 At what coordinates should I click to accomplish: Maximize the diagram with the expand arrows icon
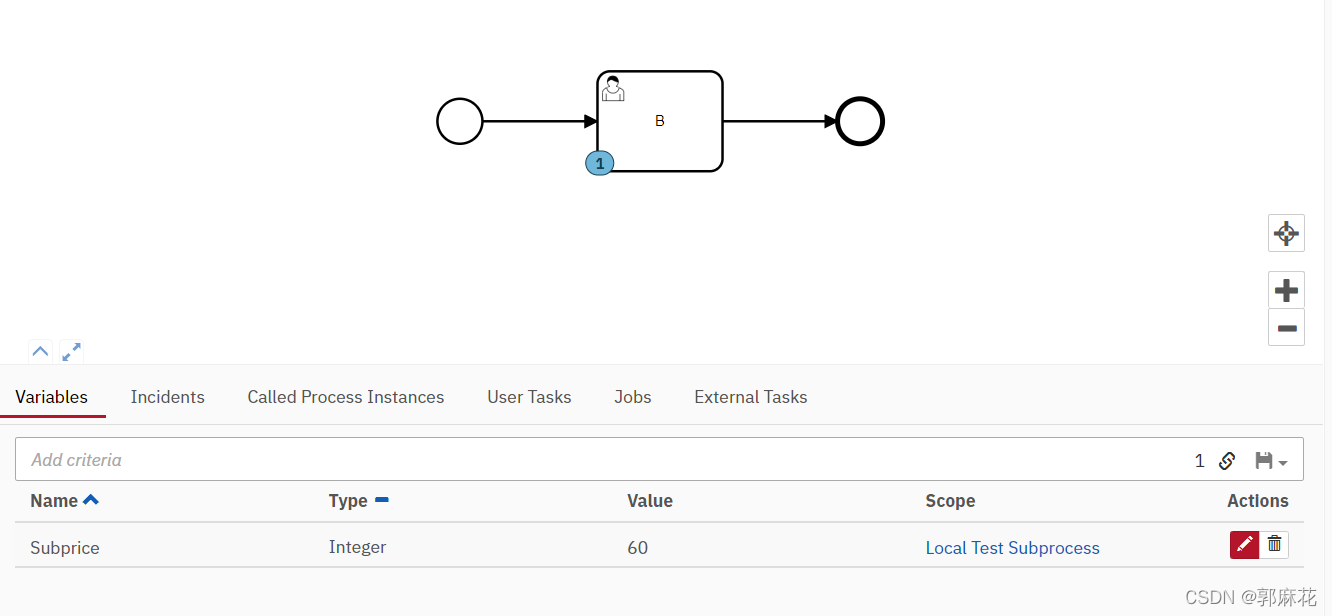point(71,352)
